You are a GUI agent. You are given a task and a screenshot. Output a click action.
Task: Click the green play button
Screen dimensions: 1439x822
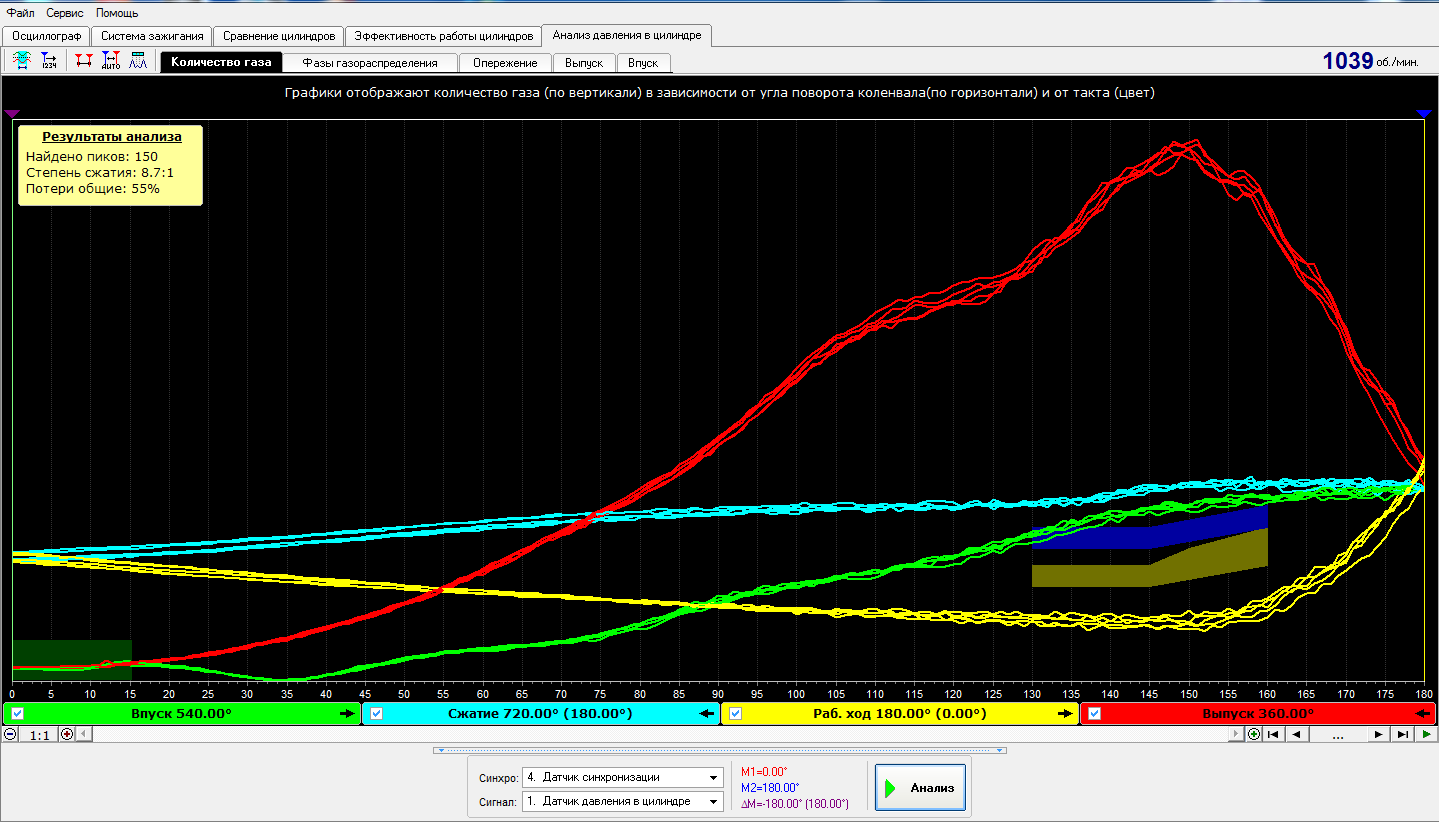click(1426, 734)
